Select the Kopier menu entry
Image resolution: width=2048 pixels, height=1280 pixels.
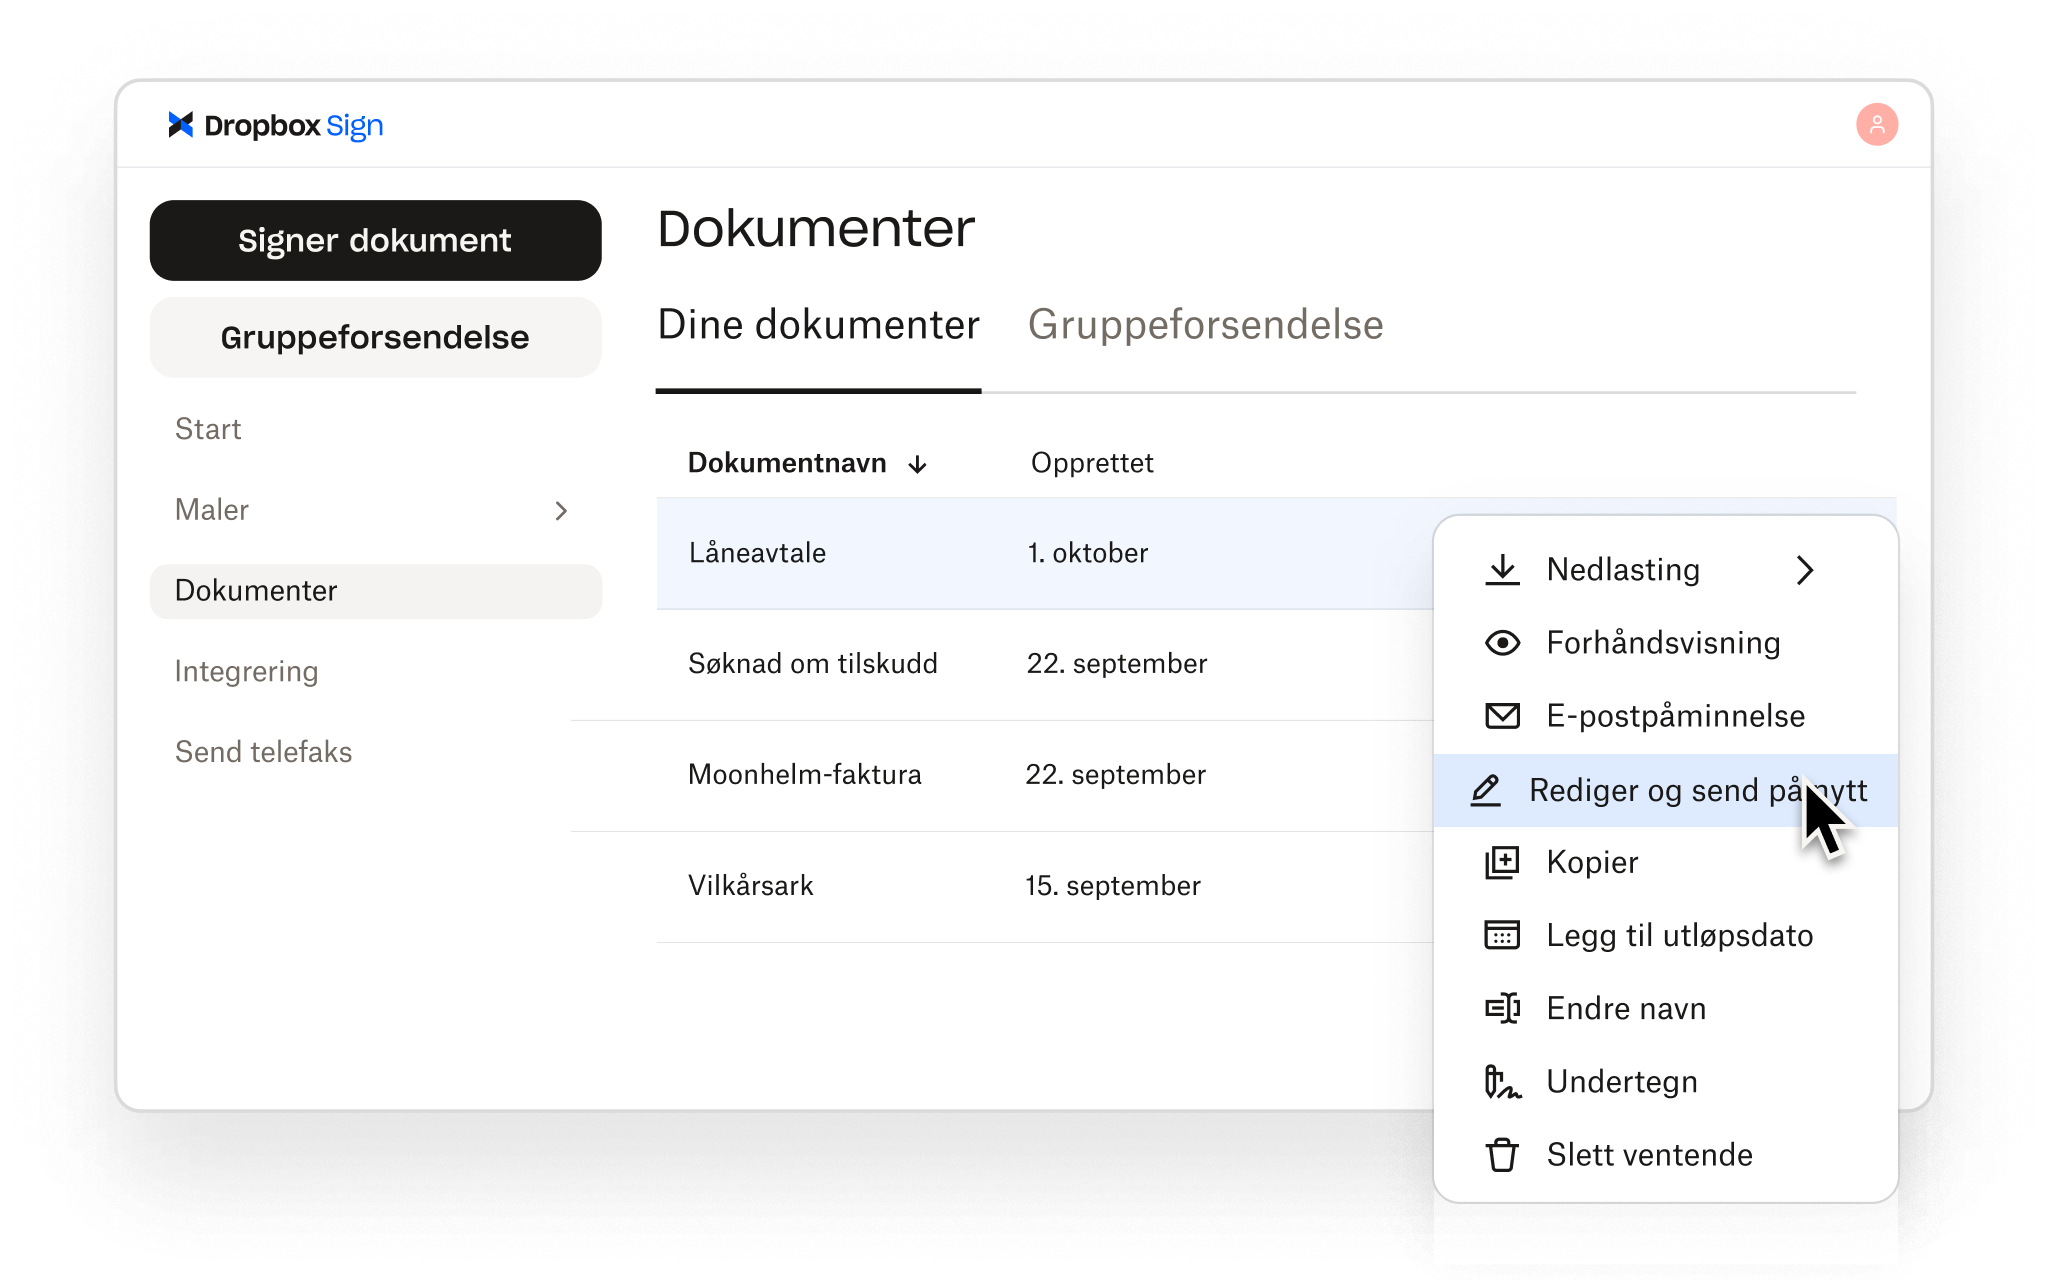pos(1665,862)
